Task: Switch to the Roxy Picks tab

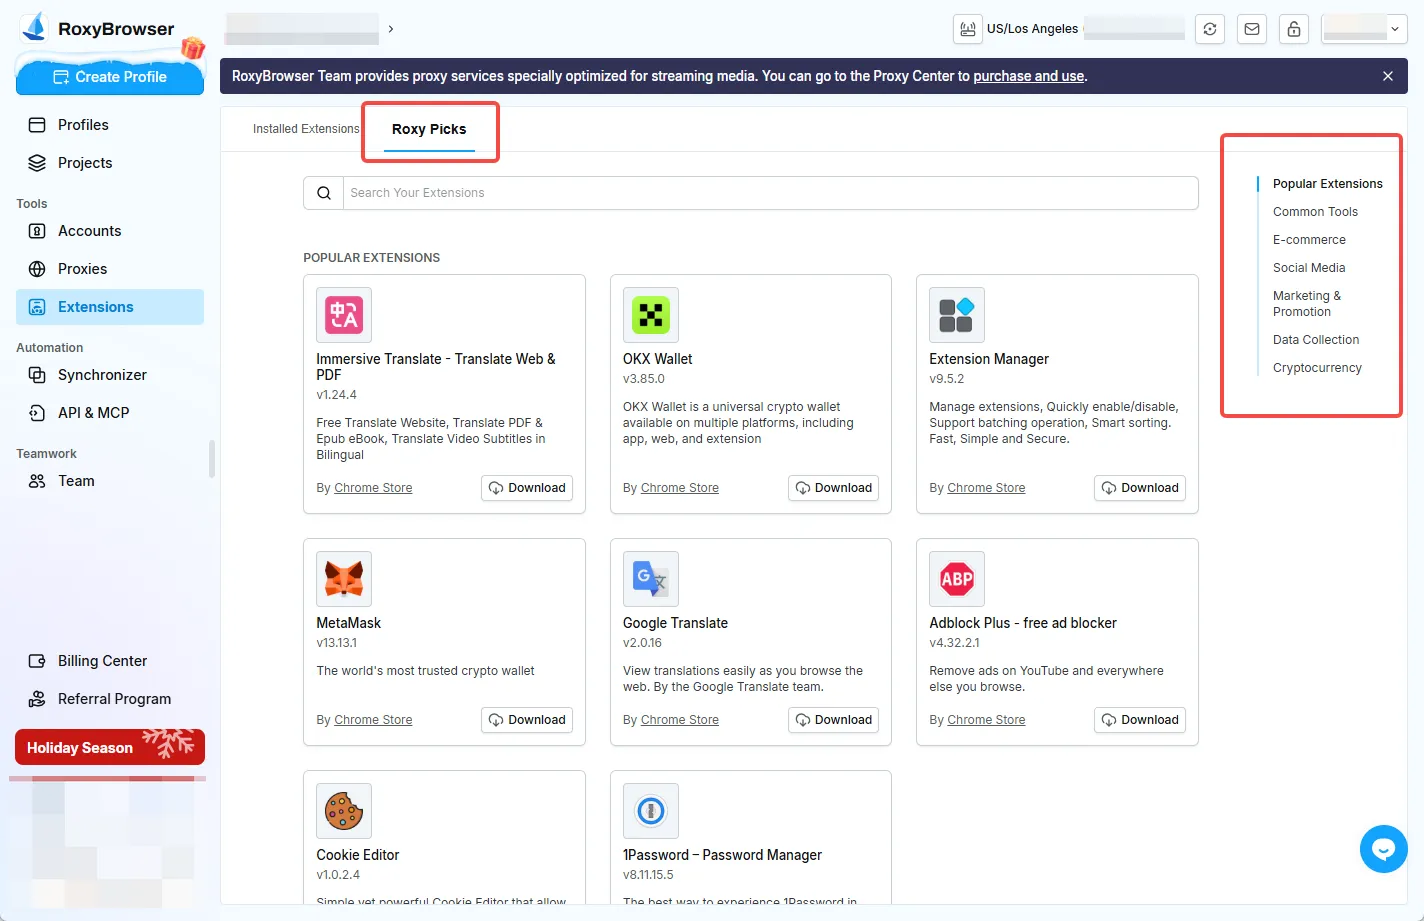Action: tap(429, 129)
